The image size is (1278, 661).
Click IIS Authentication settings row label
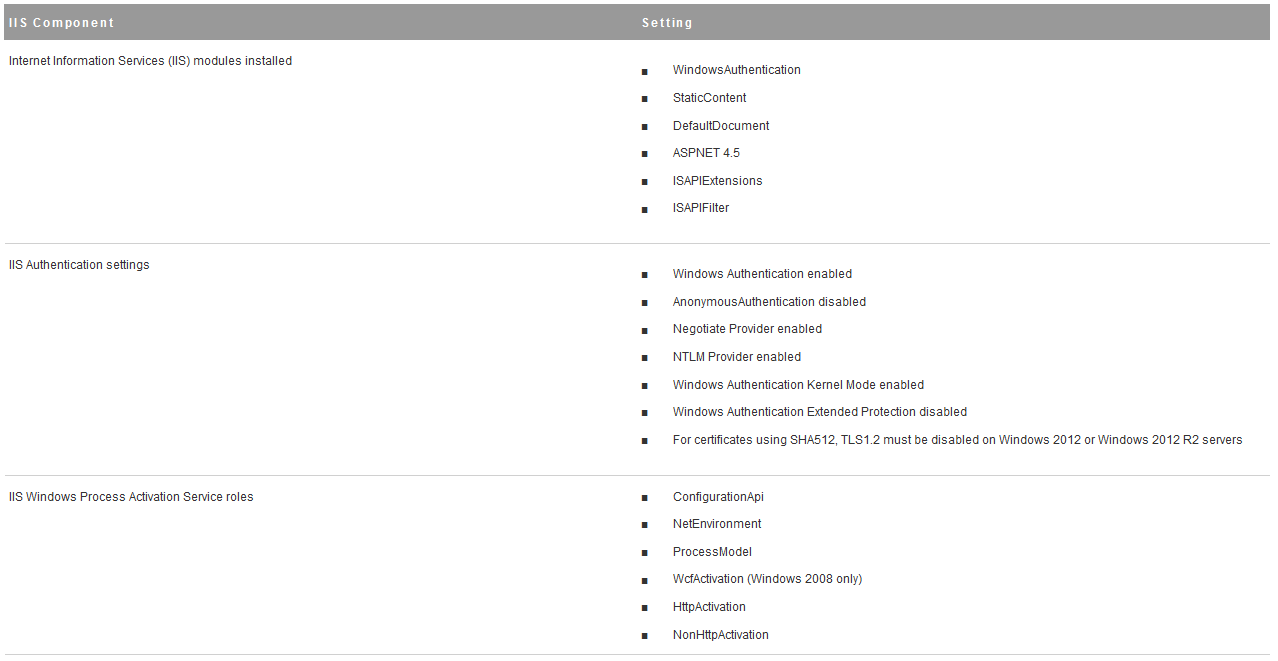[x=79, y=265]
